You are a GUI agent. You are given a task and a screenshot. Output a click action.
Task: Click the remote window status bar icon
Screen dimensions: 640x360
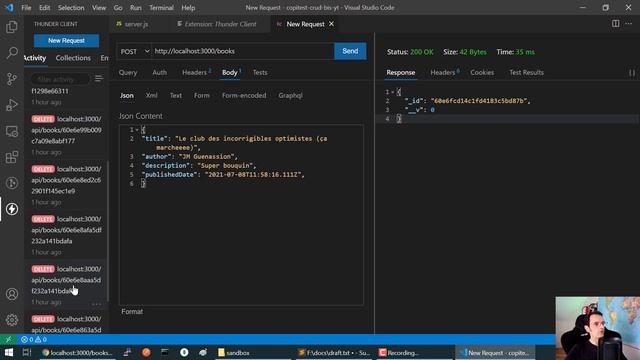pos(8,339)
